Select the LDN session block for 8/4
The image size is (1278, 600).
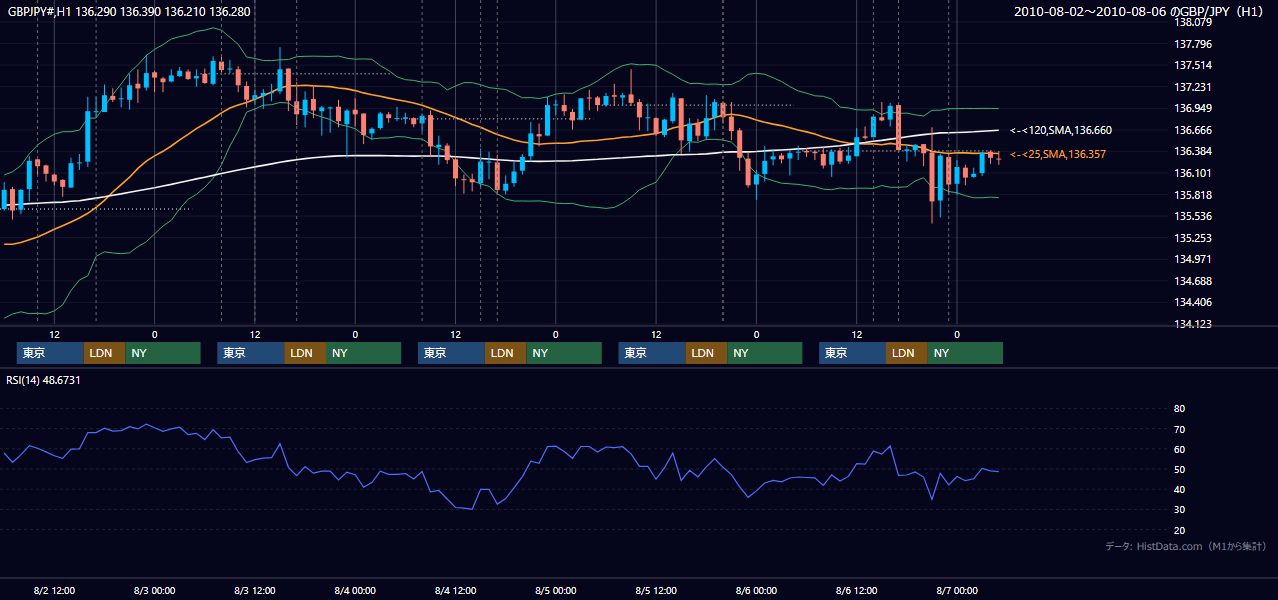pyautogui.click(x=505, y=353)
